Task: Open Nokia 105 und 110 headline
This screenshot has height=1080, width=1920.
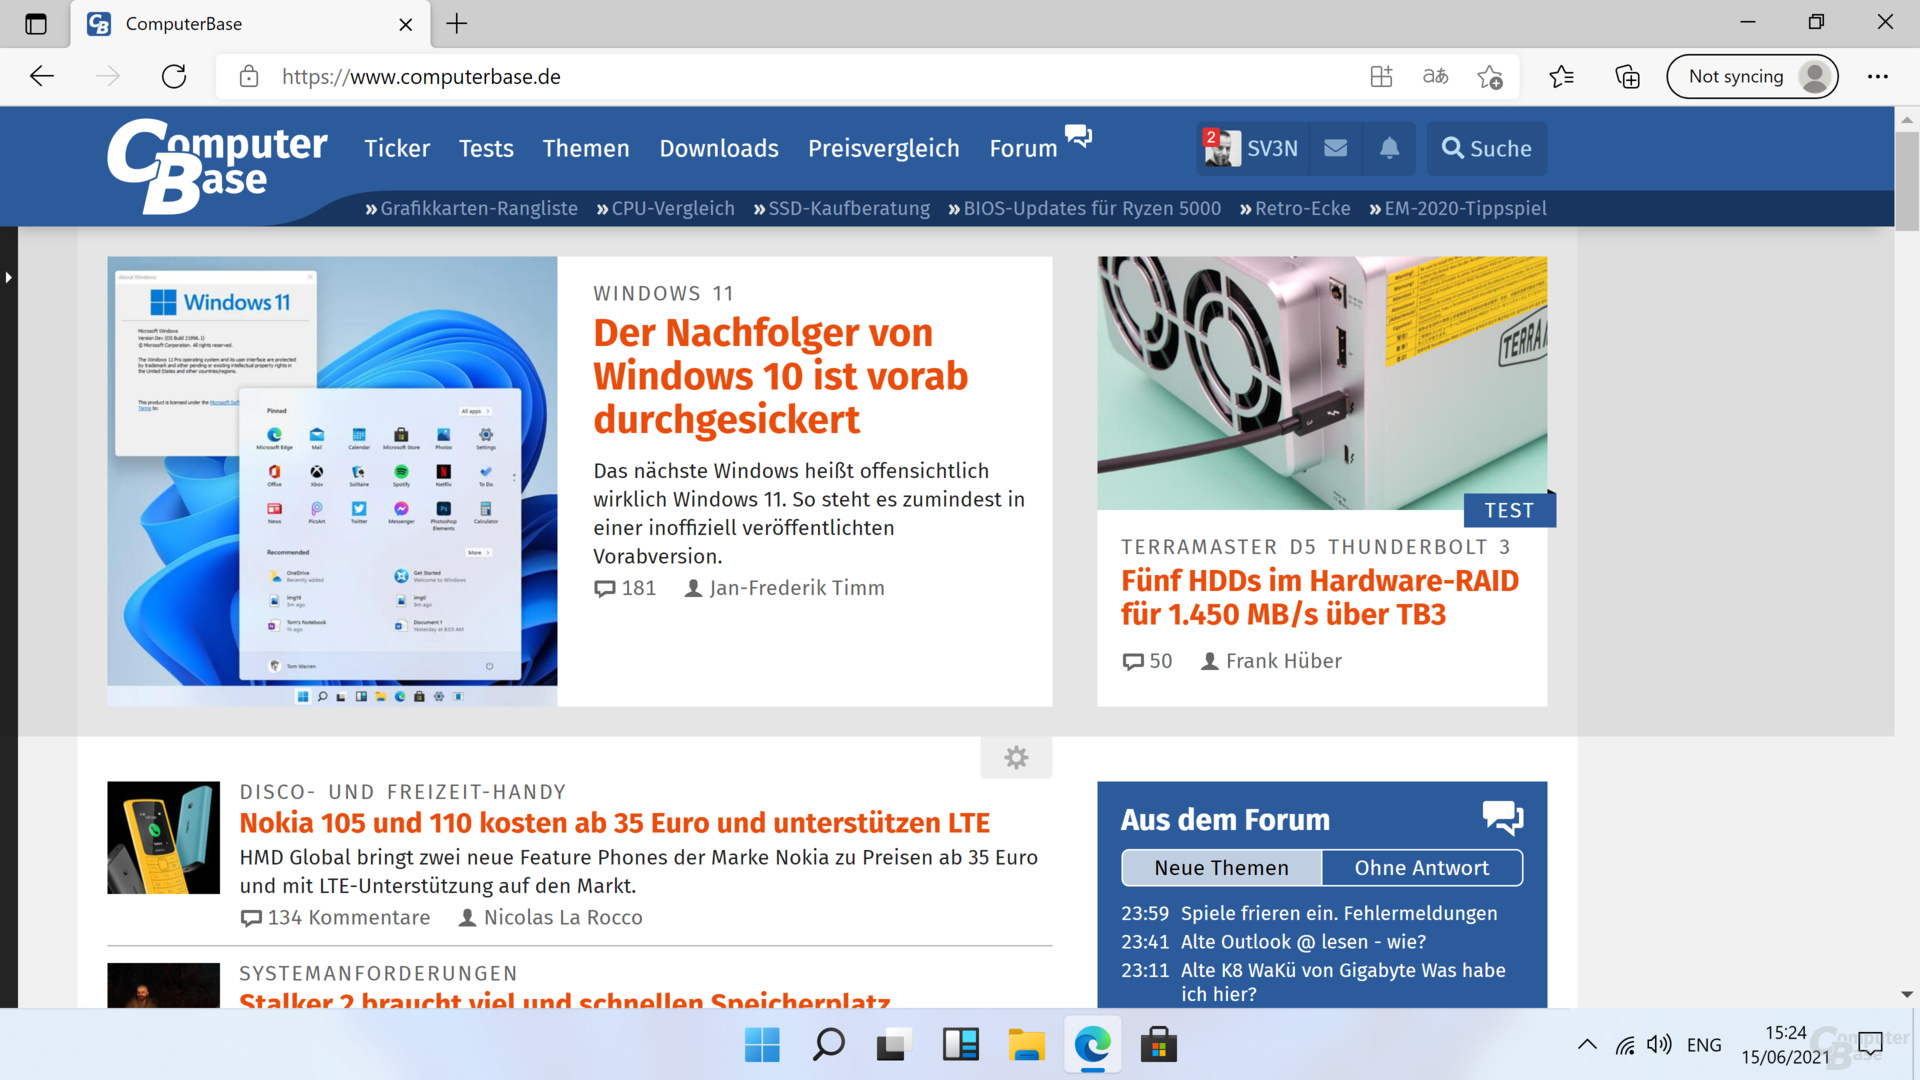Action: click(614, 823)
